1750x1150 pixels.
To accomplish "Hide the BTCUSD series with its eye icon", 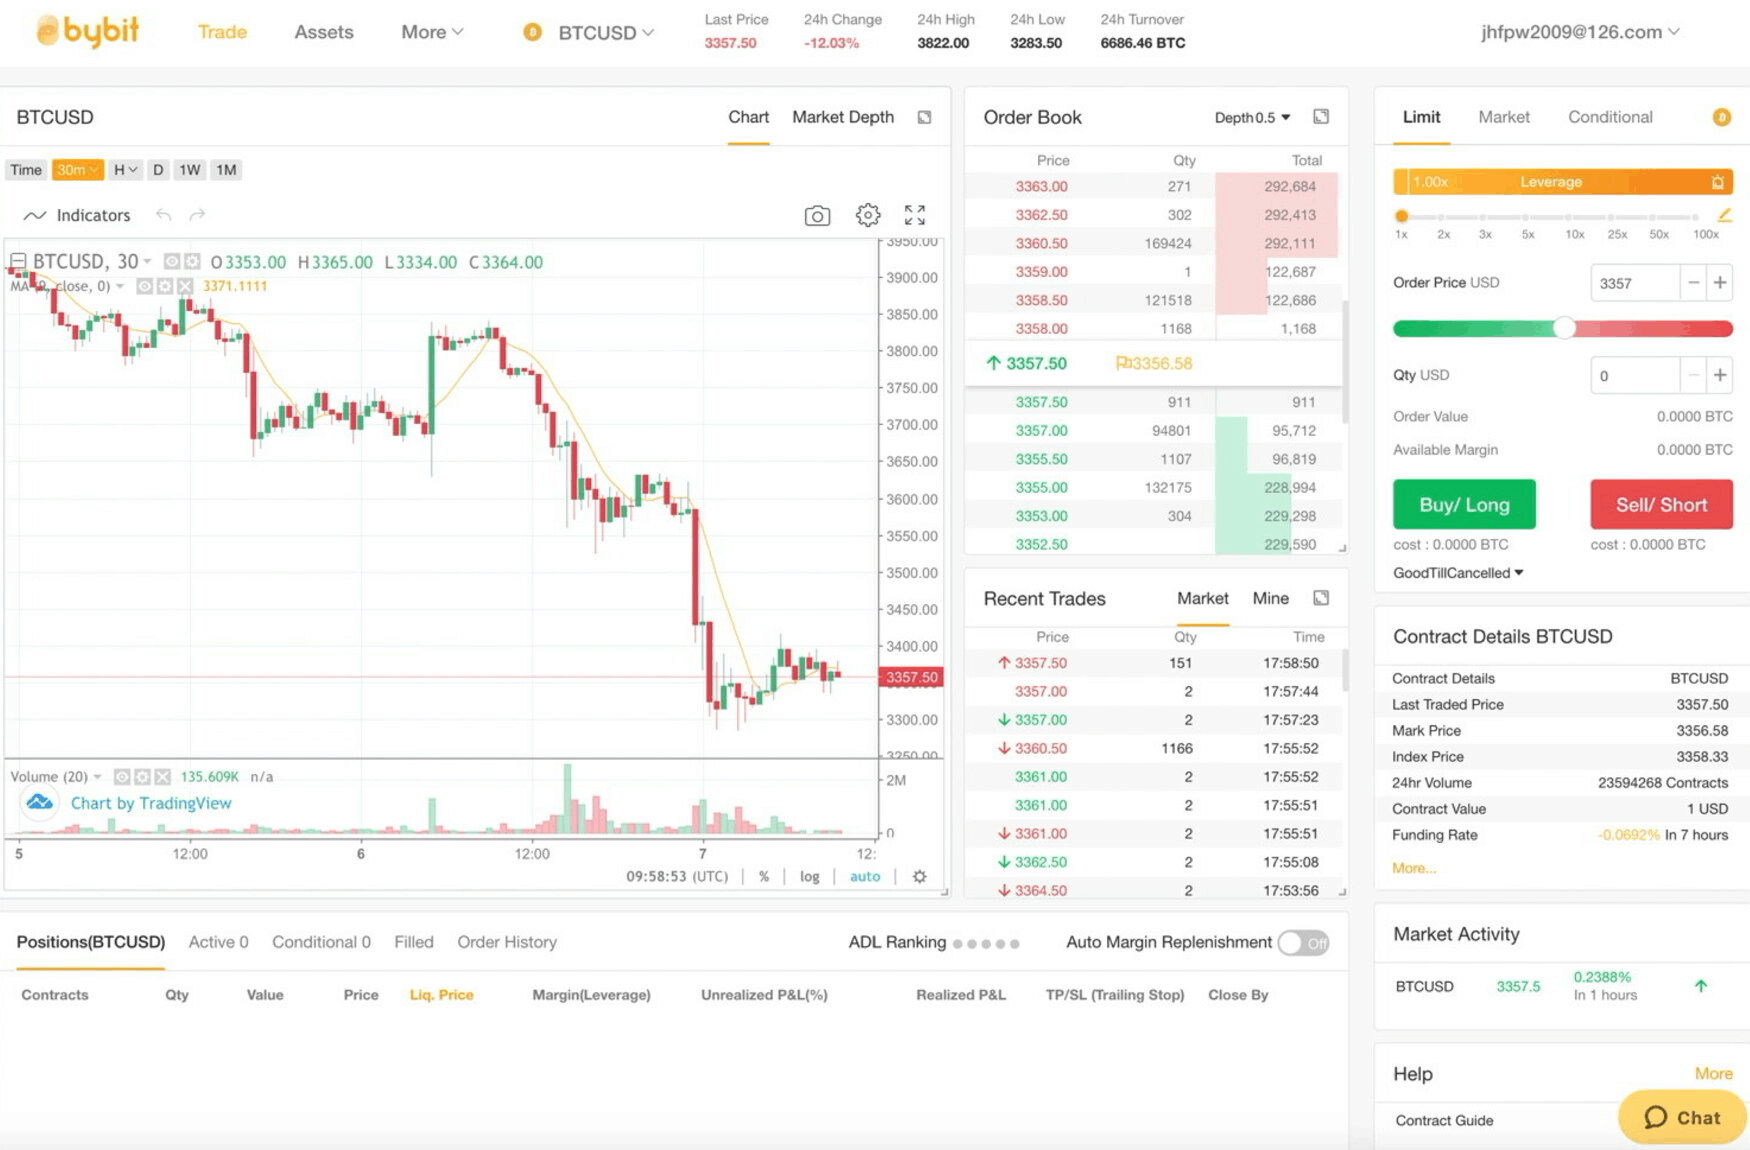I will pyautogui.click(x=172, y=261).
